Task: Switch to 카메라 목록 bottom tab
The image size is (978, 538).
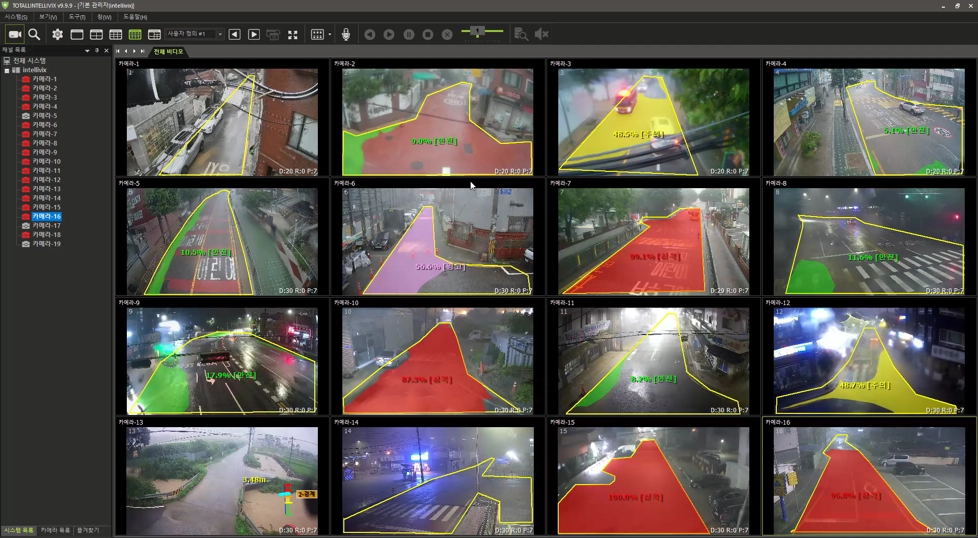Action: pos(56,531)
